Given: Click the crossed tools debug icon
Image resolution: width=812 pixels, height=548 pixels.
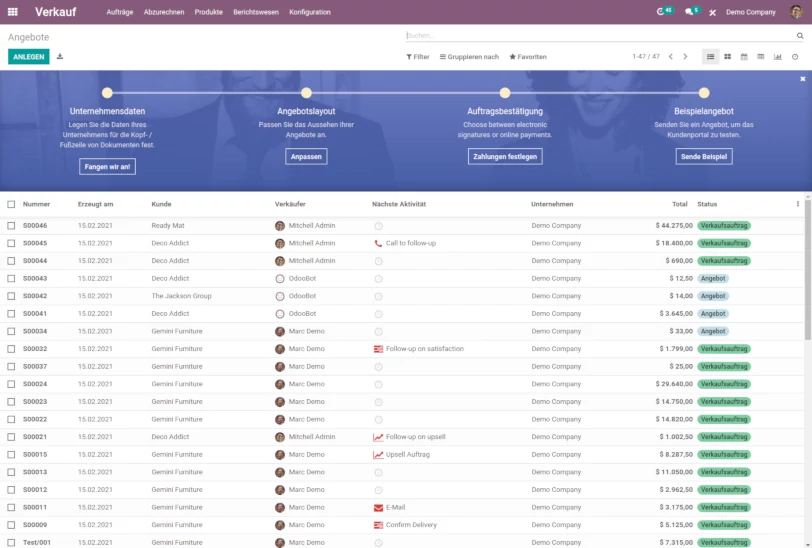Looking at the screenshot, I should 713,12.
